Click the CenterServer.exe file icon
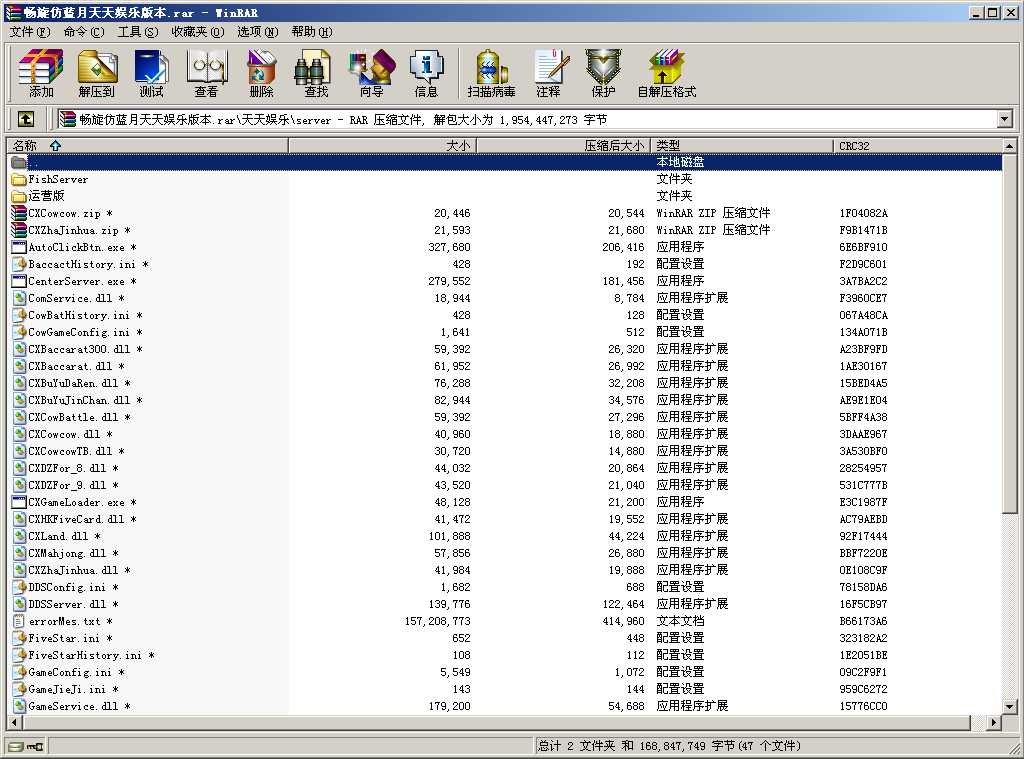 [18, 281]
